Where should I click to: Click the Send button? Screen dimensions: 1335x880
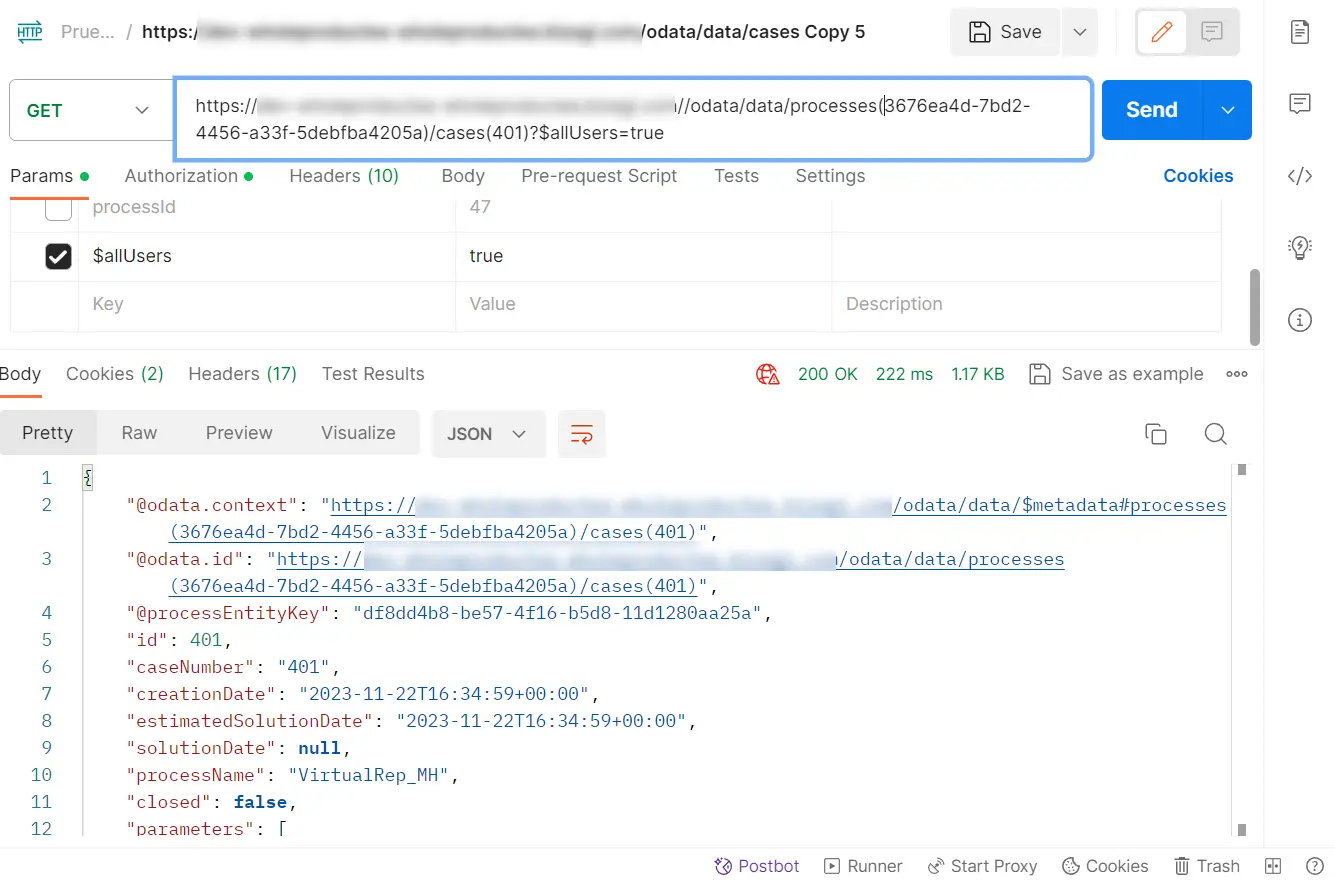point(1152,110)
